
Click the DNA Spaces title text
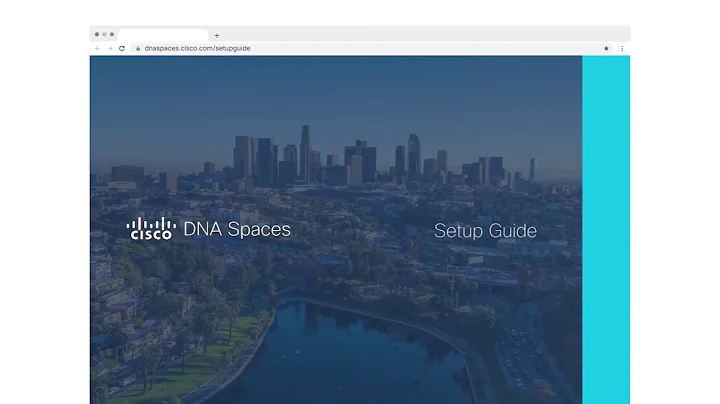click(237, 229)
